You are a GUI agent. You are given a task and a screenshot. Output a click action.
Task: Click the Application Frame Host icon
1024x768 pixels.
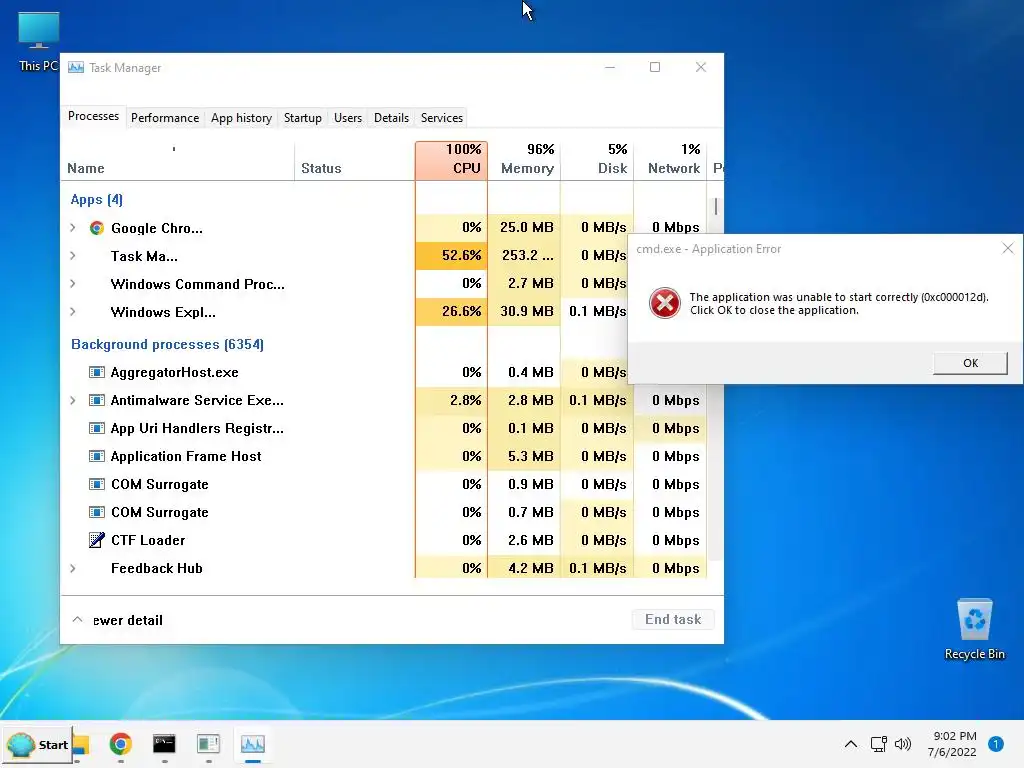tap(97, 456)
